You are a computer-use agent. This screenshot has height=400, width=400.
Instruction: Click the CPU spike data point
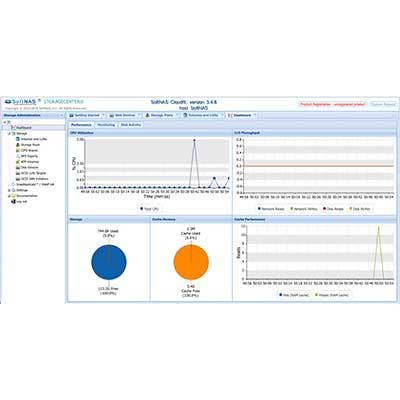coord(194,140)
